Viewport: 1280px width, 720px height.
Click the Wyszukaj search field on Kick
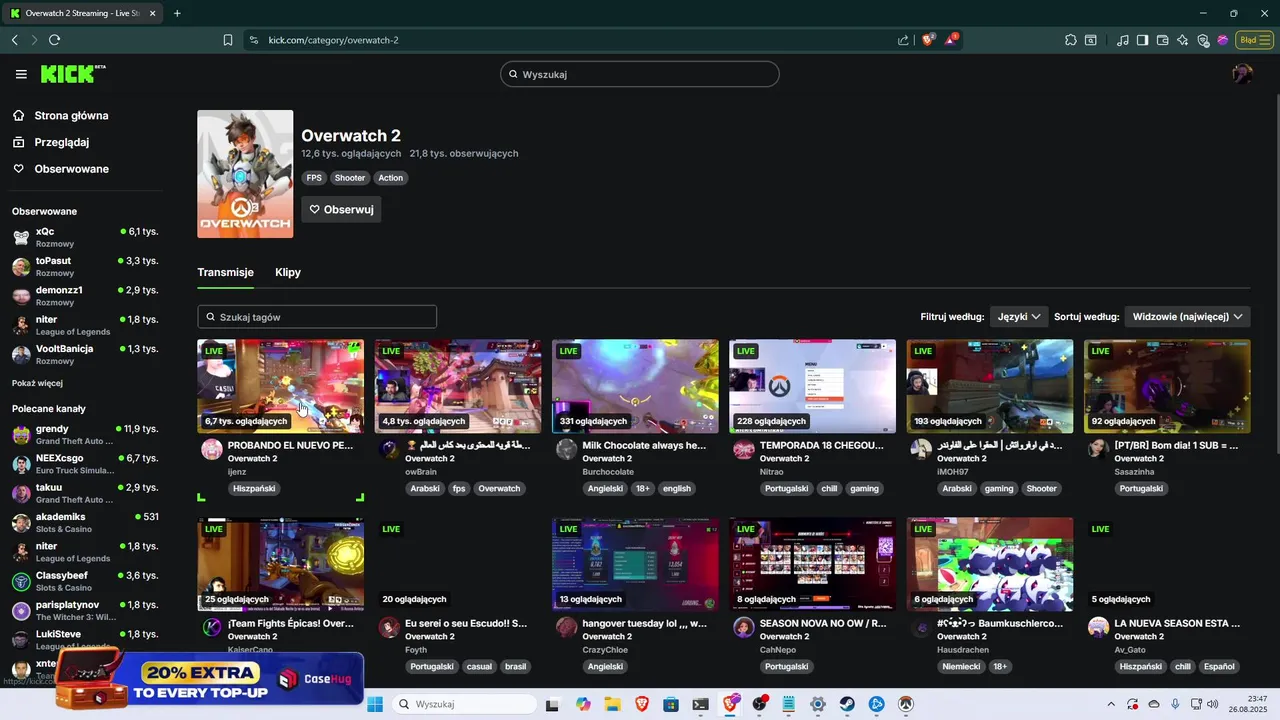pos(640,74)
